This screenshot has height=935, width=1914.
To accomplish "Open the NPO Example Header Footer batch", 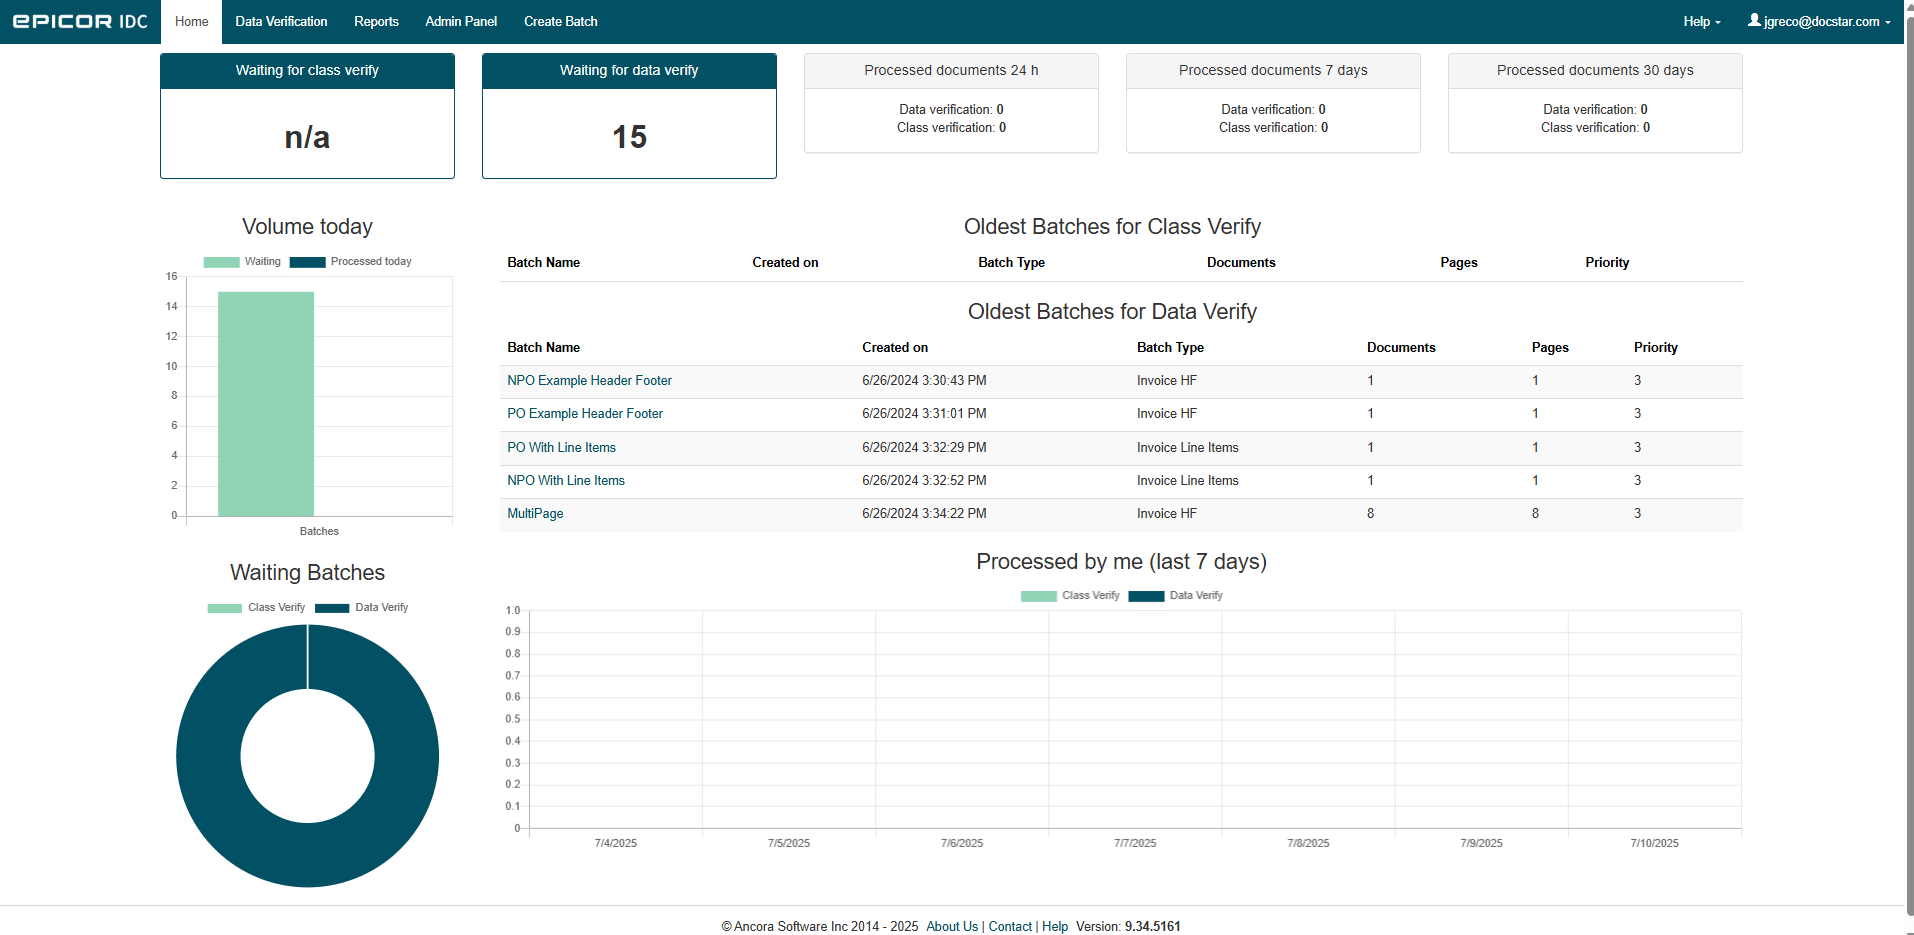I will click(589, 381).
